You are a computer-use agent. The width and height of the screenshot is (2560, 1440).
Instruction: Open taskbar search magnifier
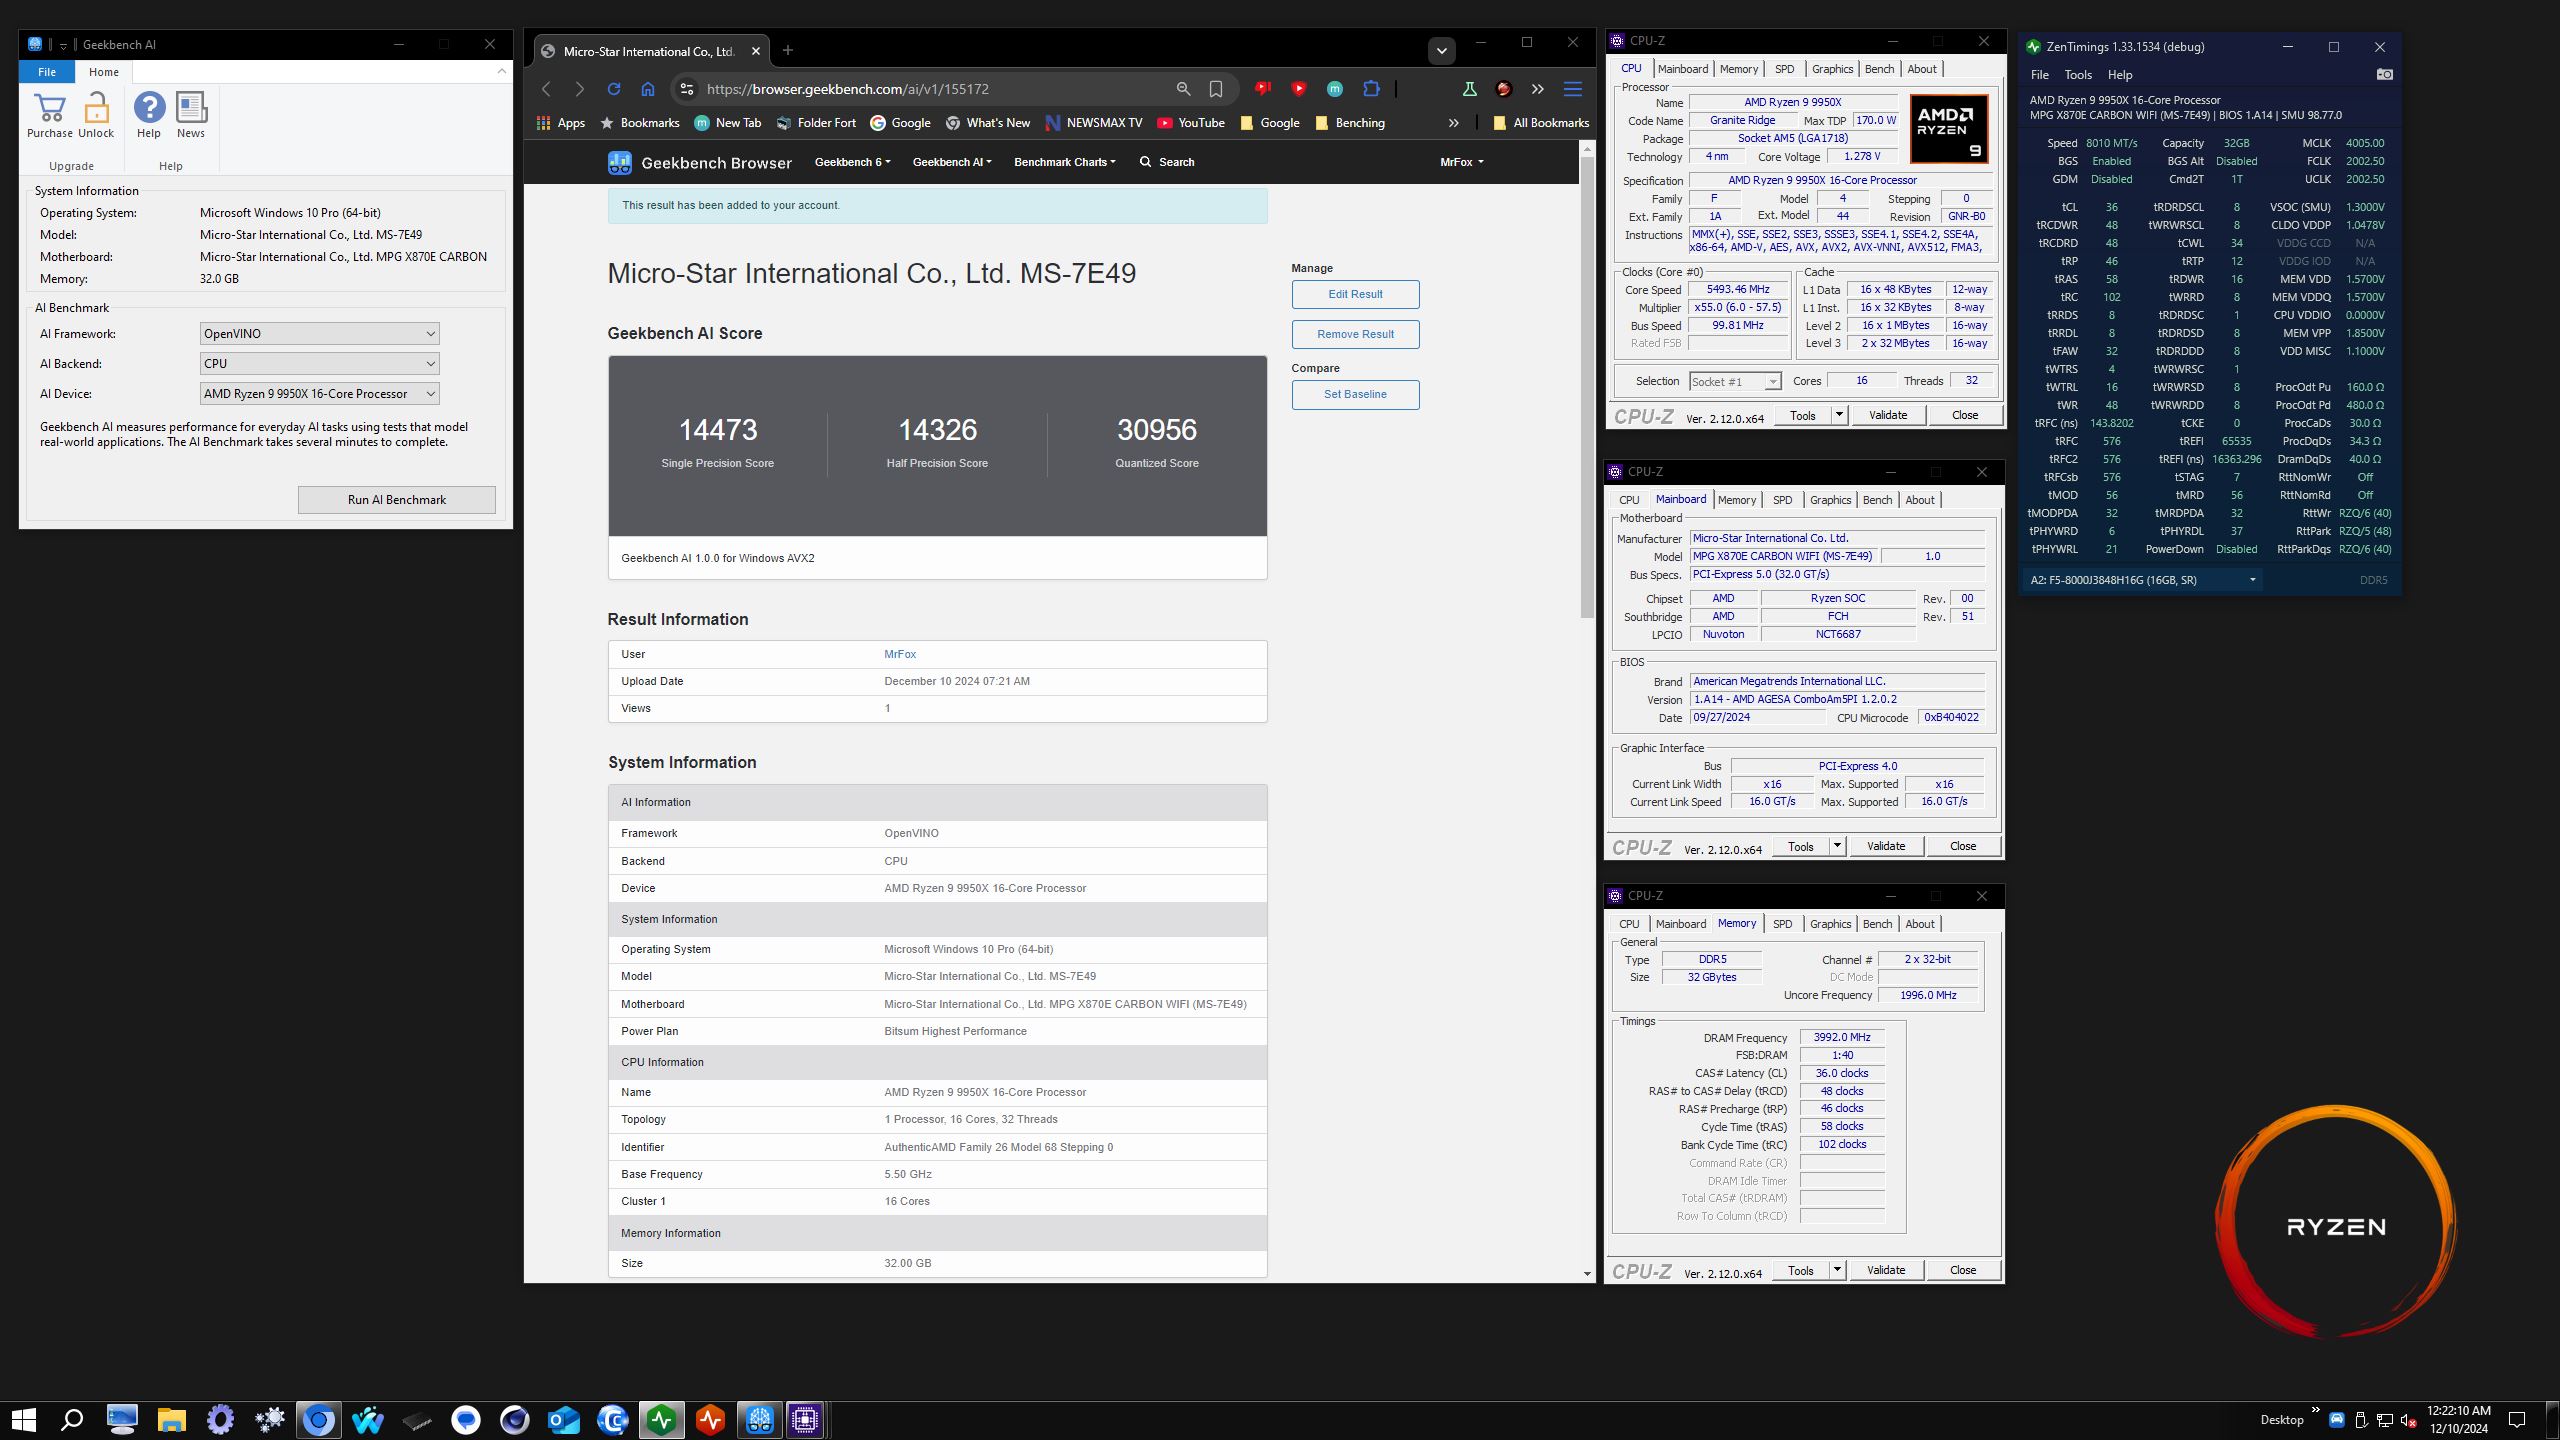coord(72,1419)
